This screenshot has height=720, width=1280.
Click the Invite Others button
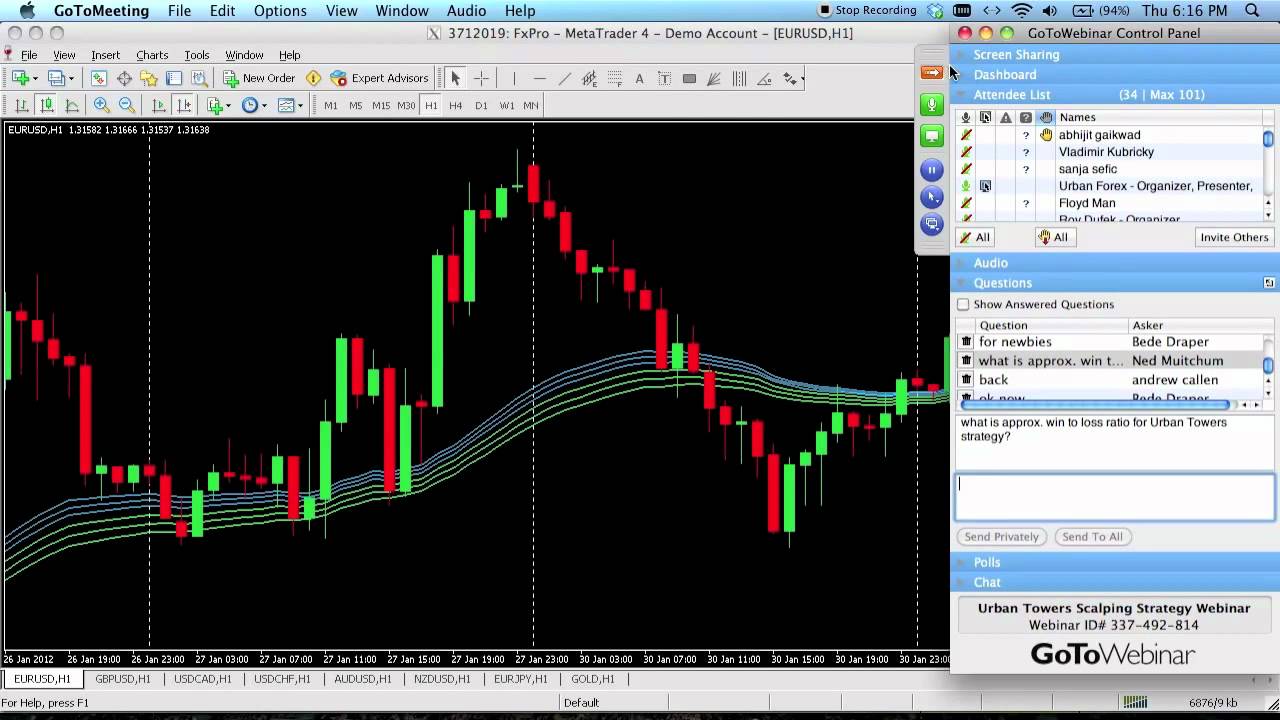(1234, 237)
